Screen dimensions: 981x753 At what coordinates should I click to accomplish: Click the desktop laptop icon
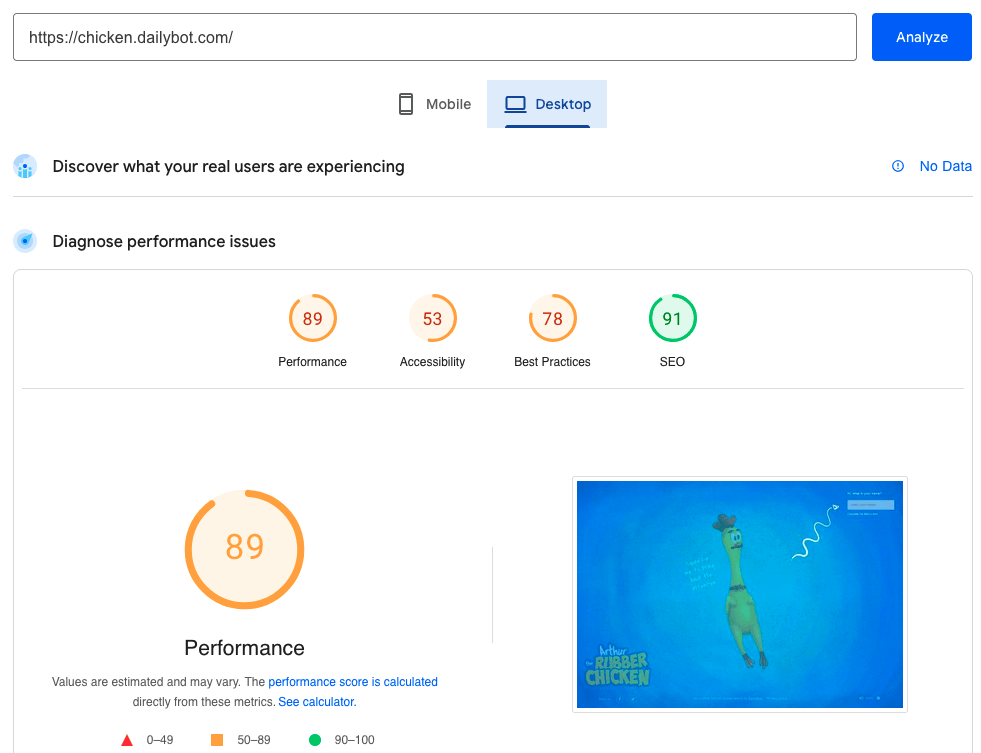pyautogui.click(x=515, y=104)
